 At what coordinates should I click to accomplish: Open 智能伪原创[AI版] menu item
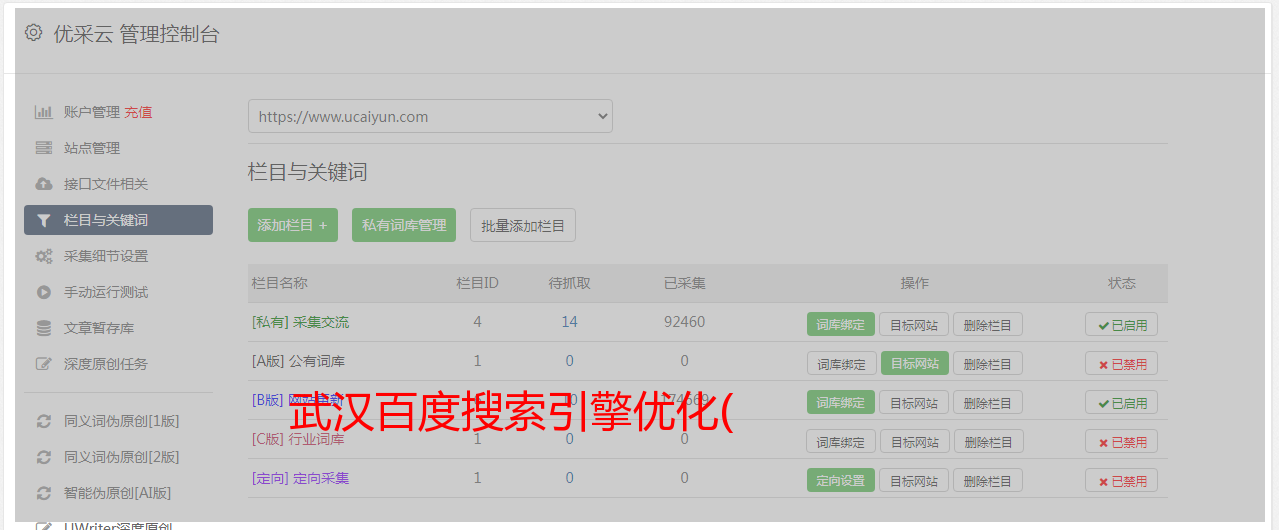(118, 493)
